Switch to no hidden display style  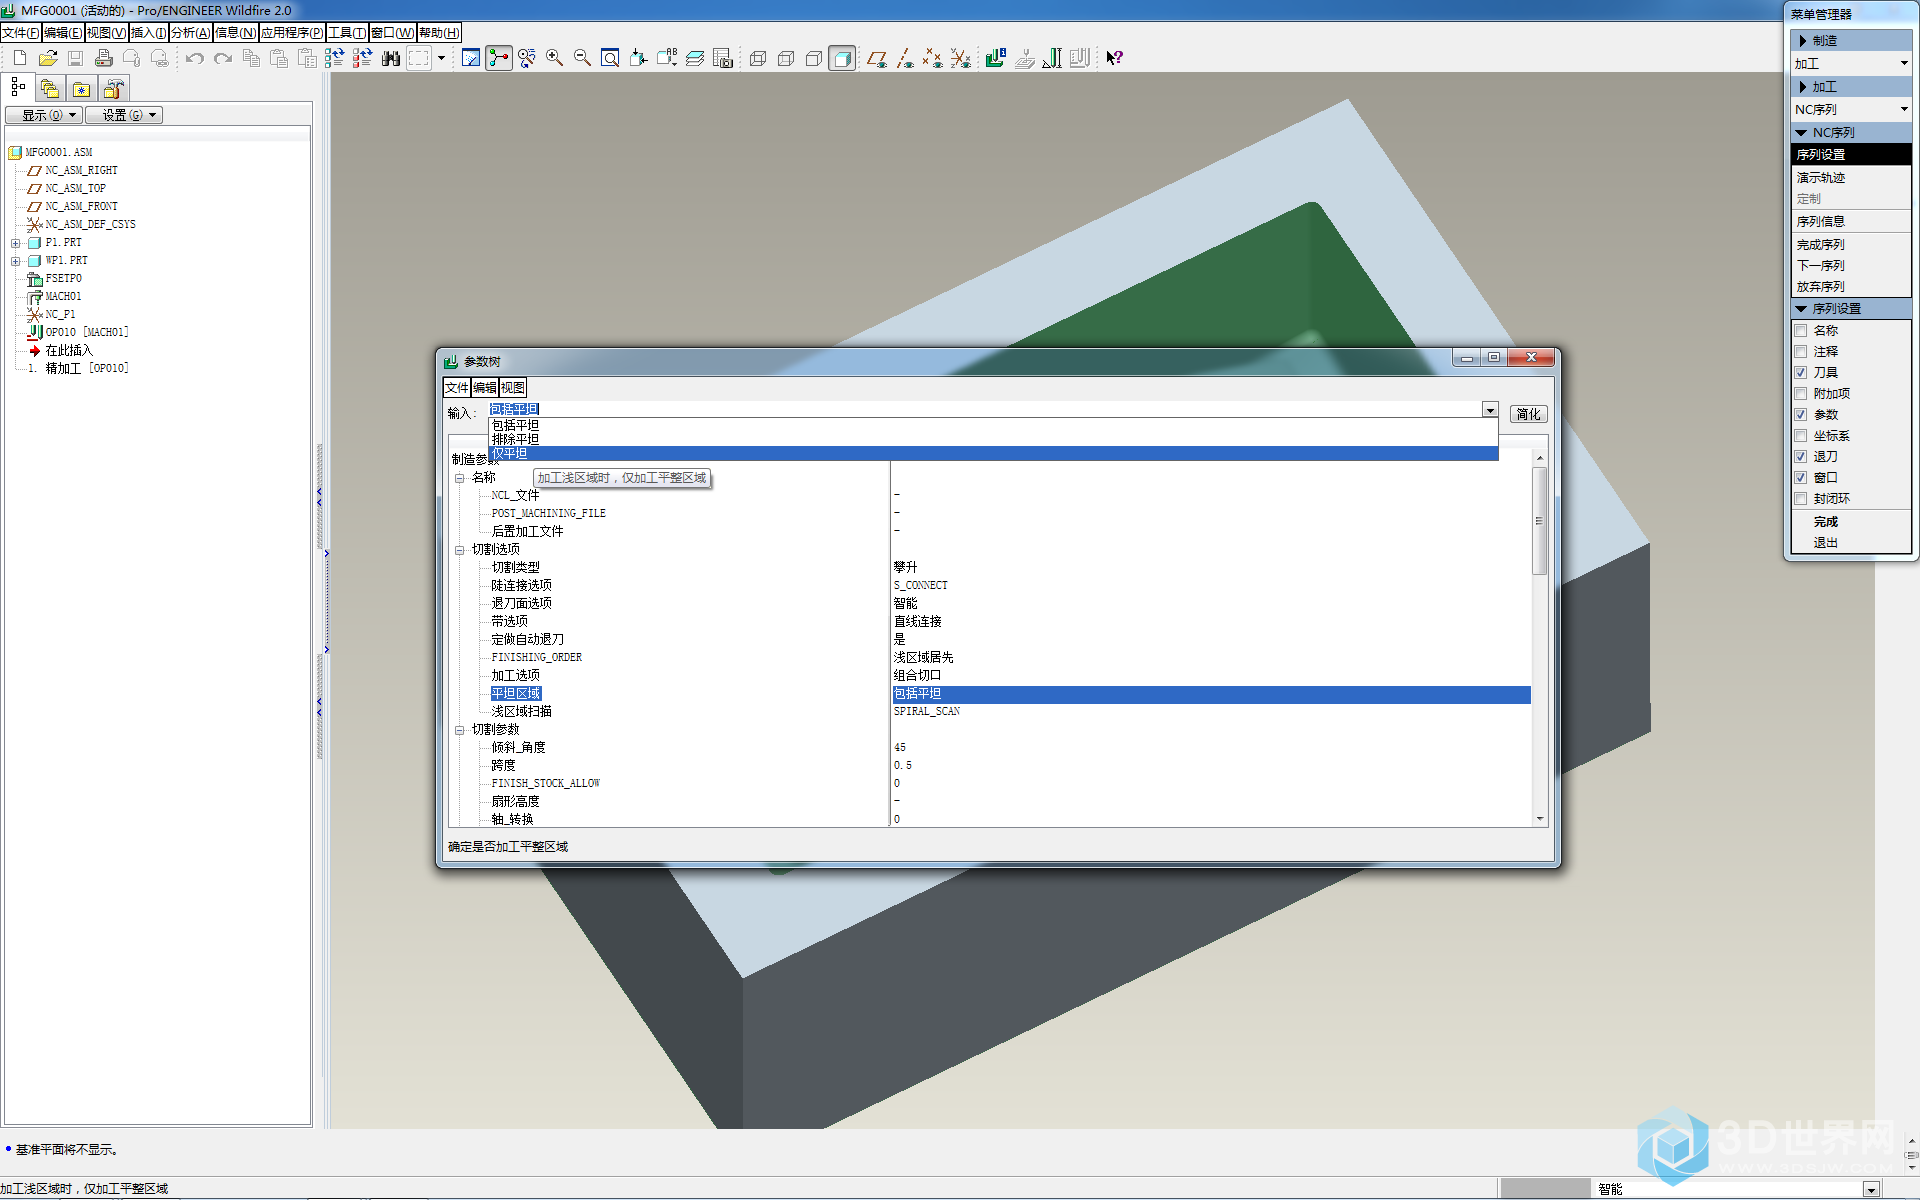(814, 58)
